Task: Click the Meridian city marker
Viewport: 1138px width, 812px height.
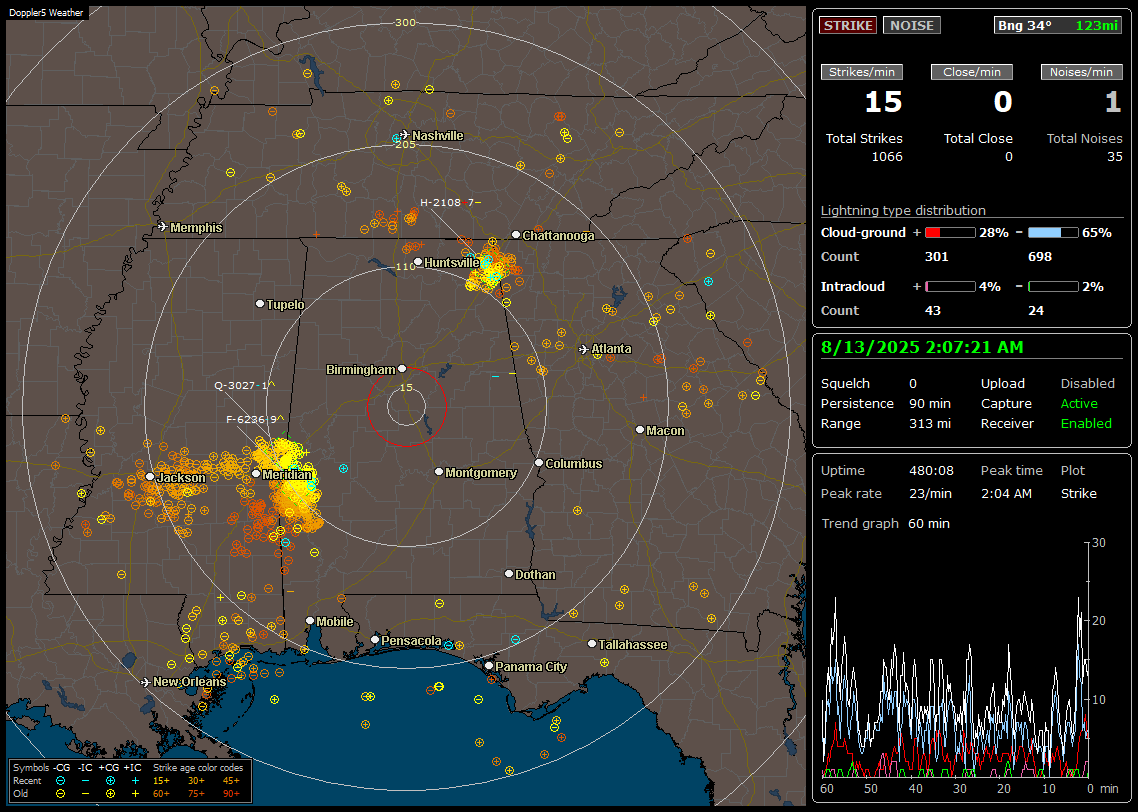Action: coord(256,474)
